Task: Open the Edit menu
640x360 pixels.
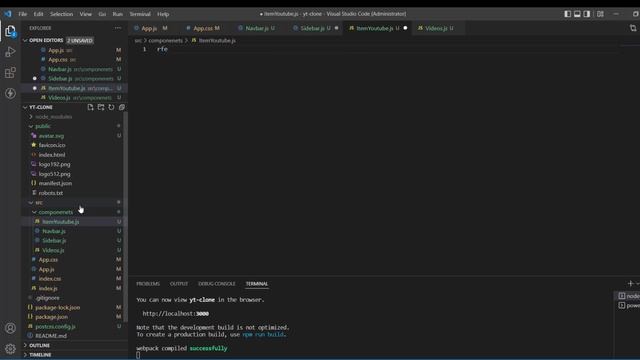Action: tap(38, 14)
